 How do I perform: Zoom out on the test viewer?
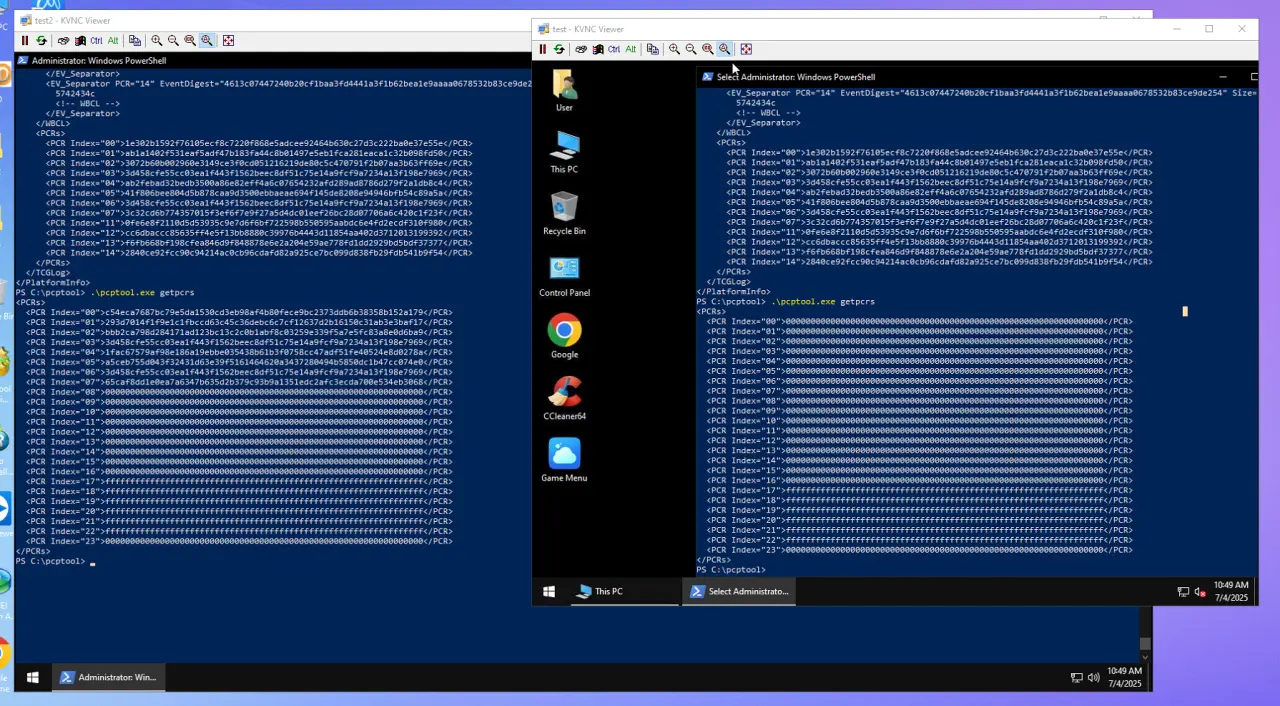690,49
